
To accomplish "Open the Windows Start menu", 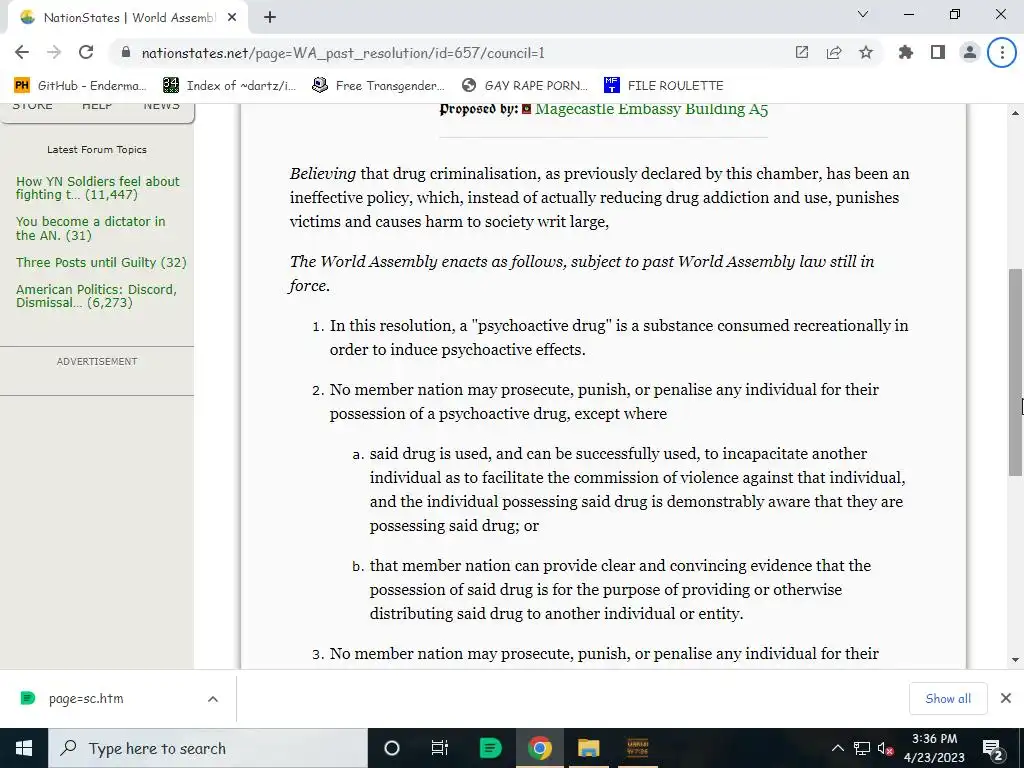I will click(x=24, y=748).
